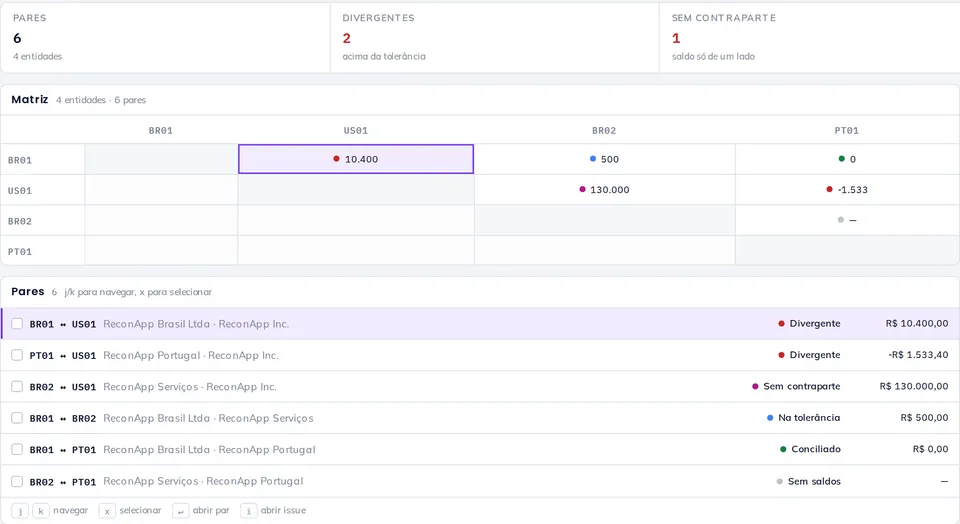The image size is (960, 524).
Task: Open pair ReconApp Portugal · ReconApp Inc.
Action: click(480, 355)
